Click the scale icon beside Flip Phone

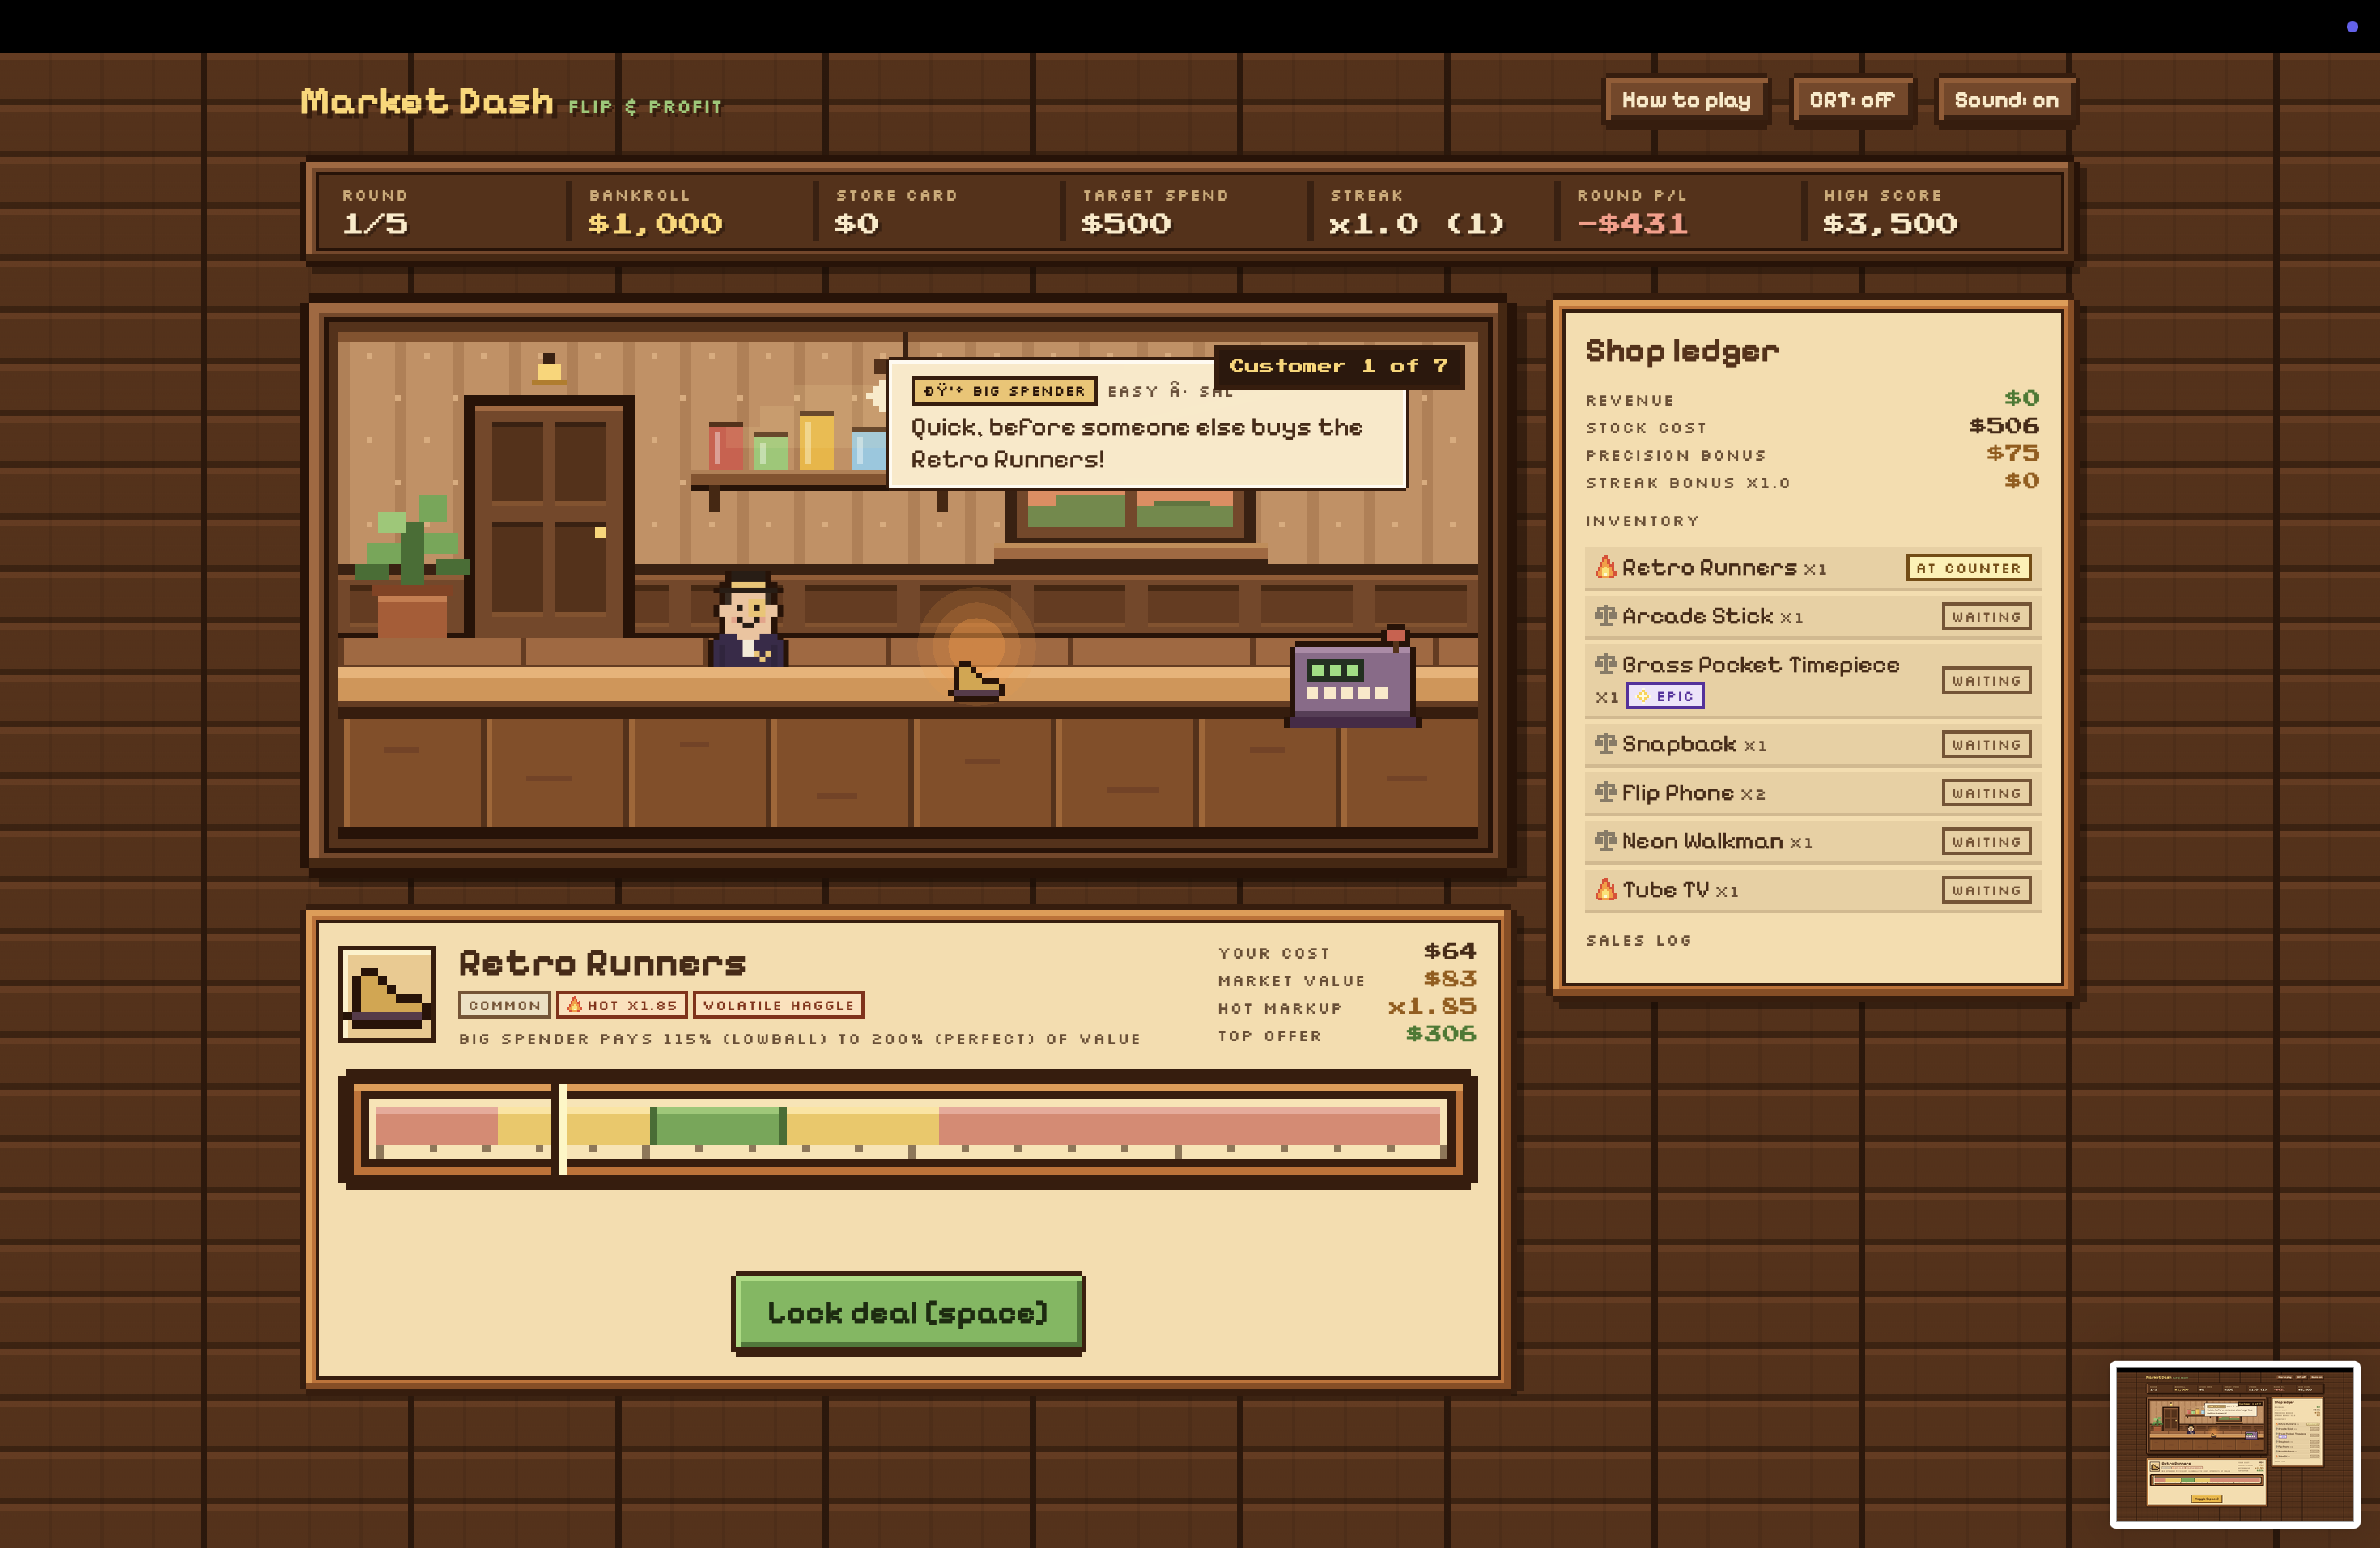tap(1605, 793)
